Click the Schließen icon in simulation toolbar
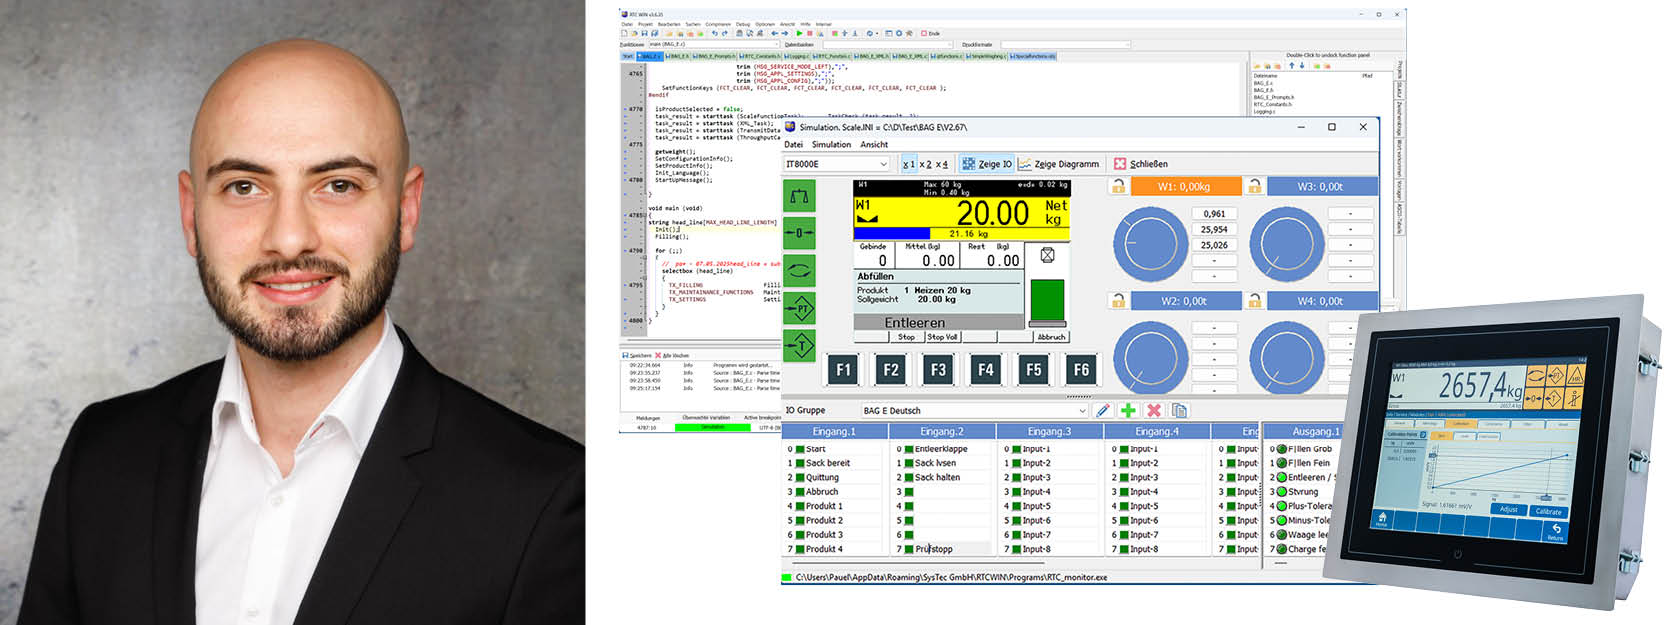 point(1120,164)
